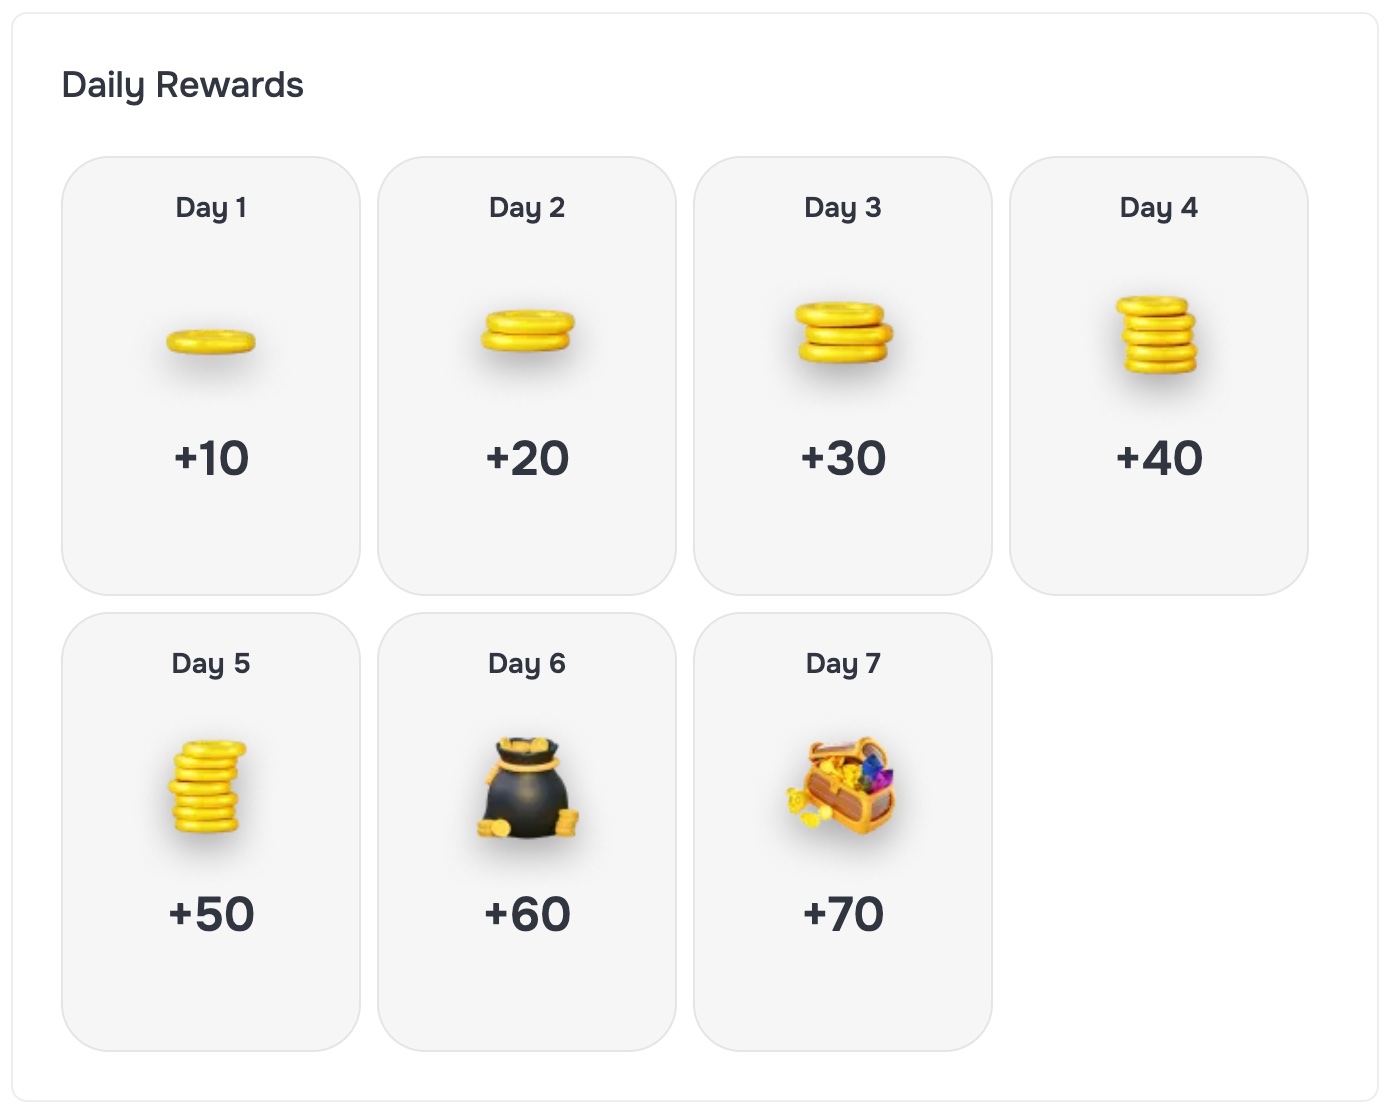Click the tall coin stack on Day 5
Image resolution: width=1396 pixels, height=1114 pixels.
(x=211, y=789)
